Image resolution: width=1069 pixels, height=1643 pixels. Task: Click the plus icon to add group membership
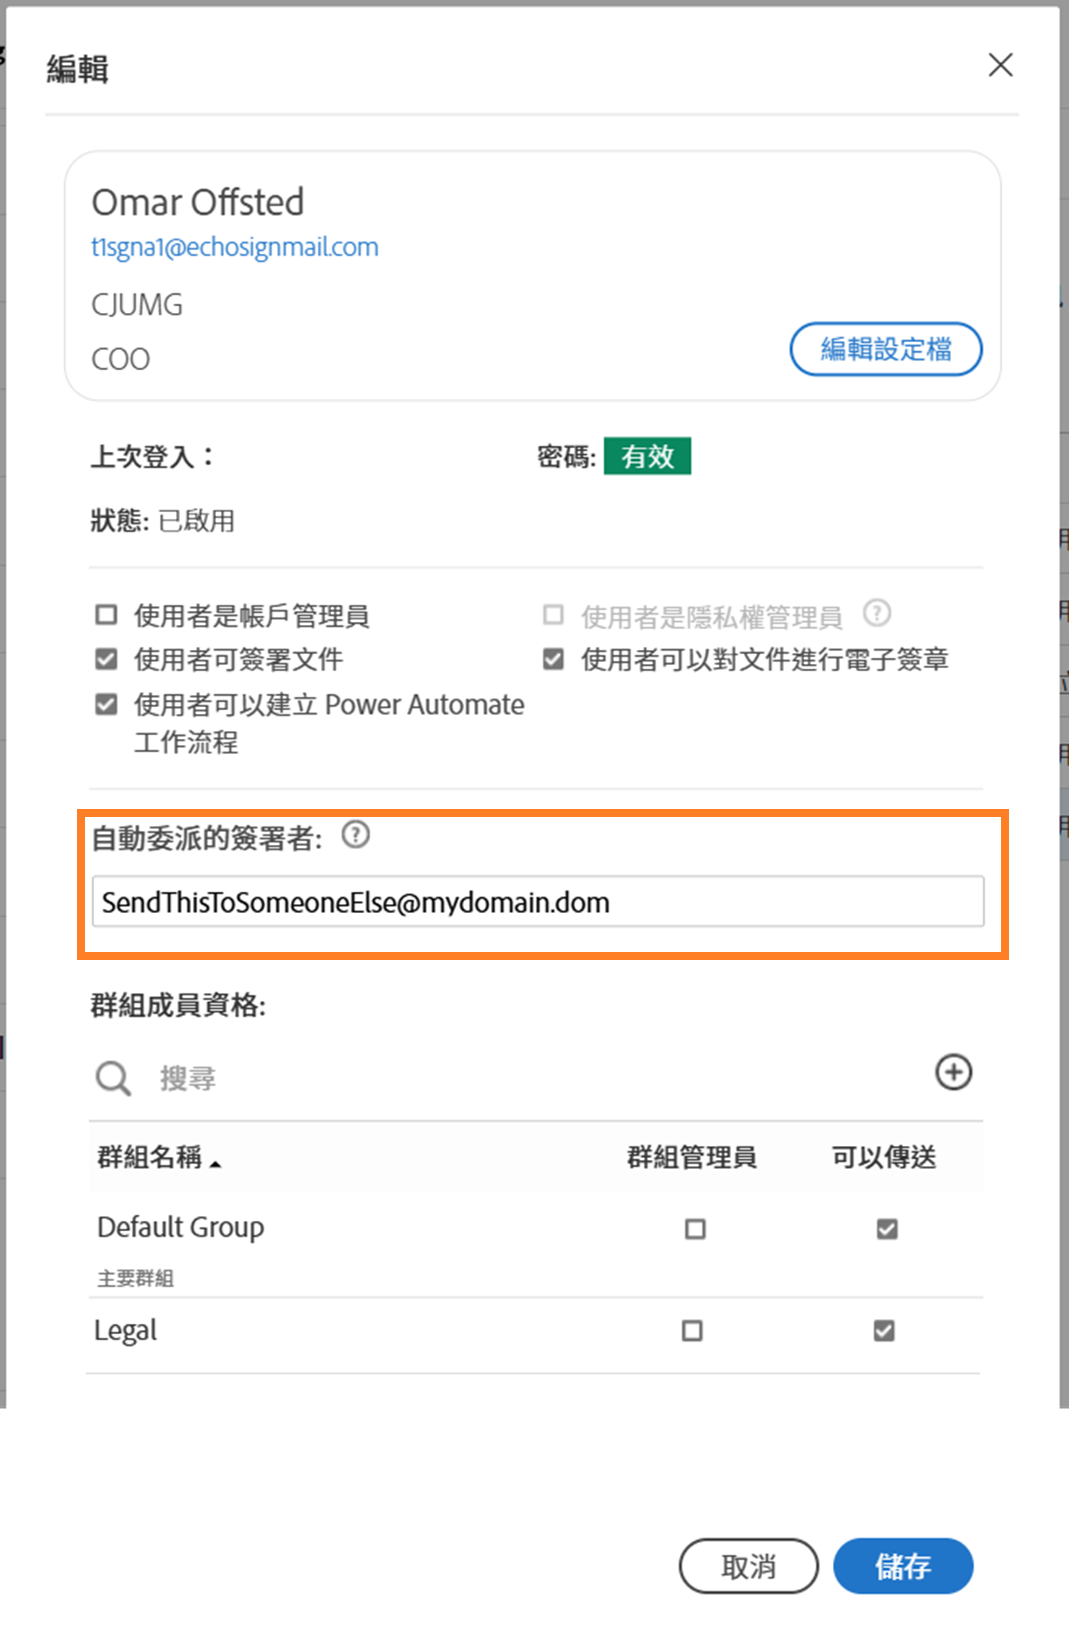(953, 1072)
